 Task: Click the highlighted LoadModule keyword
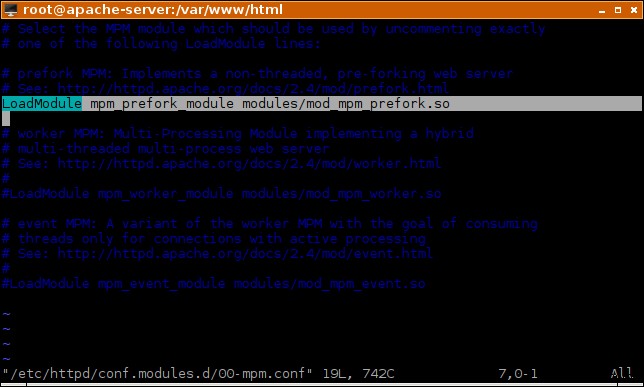42,104
